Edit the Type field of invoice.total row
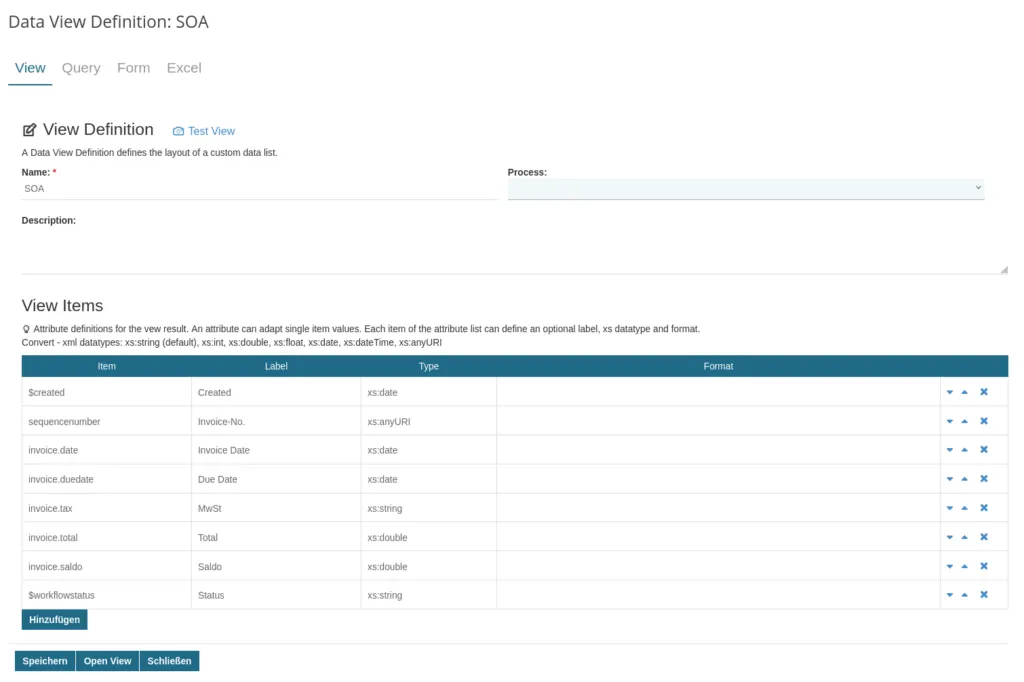Image resolution: width=1024 pixels, height=682 pixels. pyautogui.click(x=428, y=537)
